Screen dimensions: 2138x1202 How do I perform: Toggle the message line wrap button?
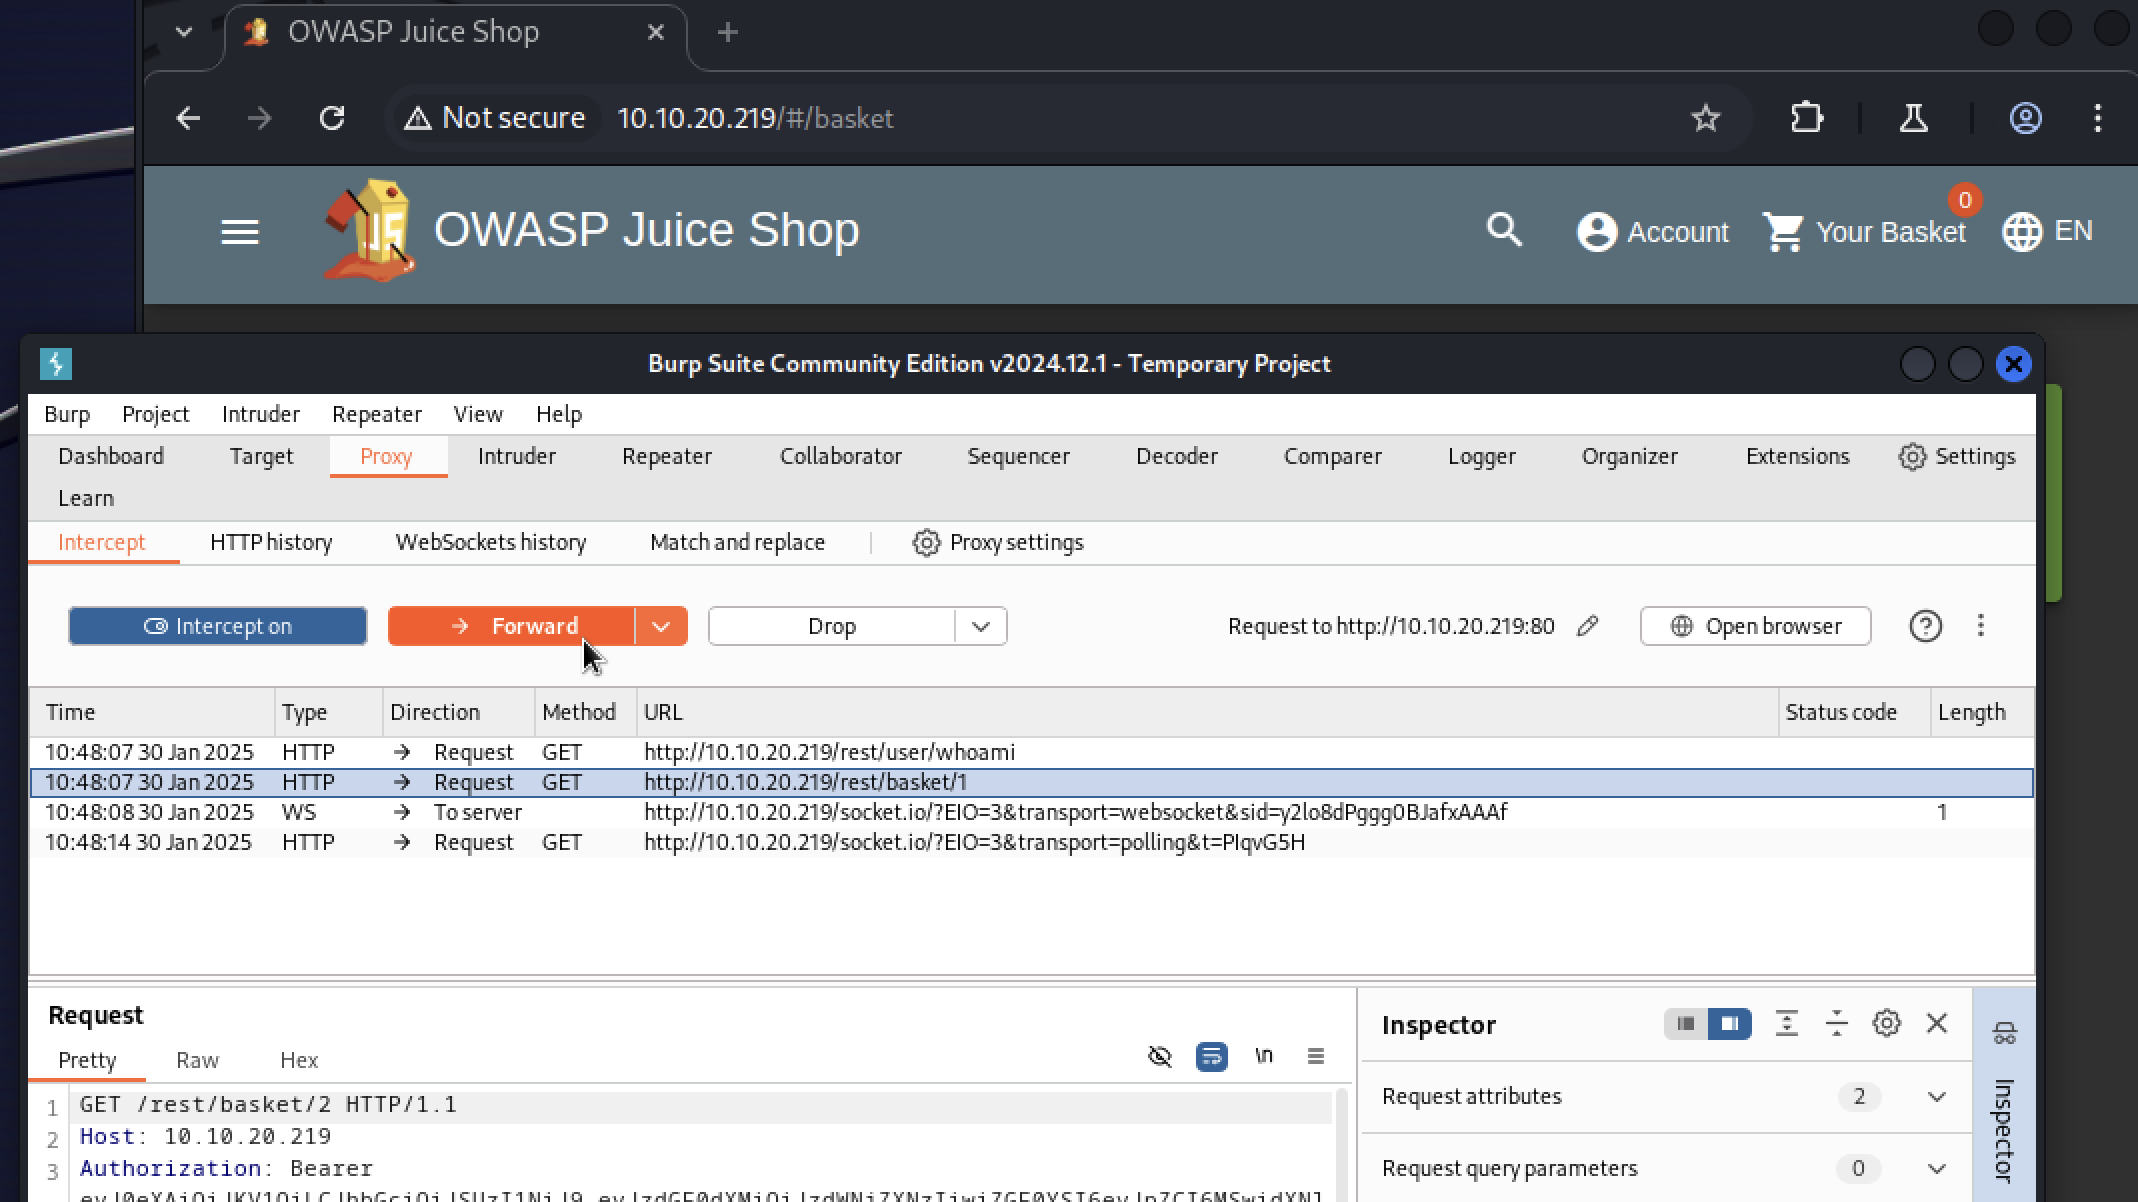pos(1211,1056)
